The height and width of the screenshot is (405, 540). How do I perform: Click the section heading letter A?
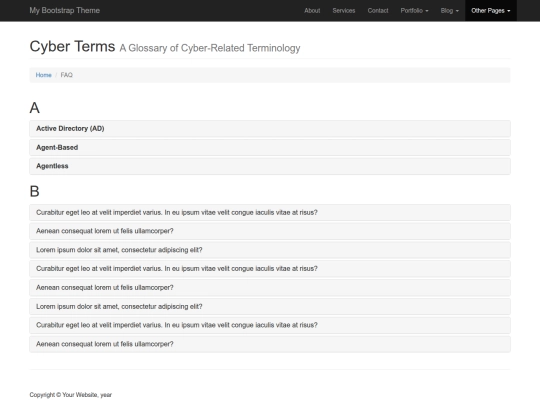[34, 108]
